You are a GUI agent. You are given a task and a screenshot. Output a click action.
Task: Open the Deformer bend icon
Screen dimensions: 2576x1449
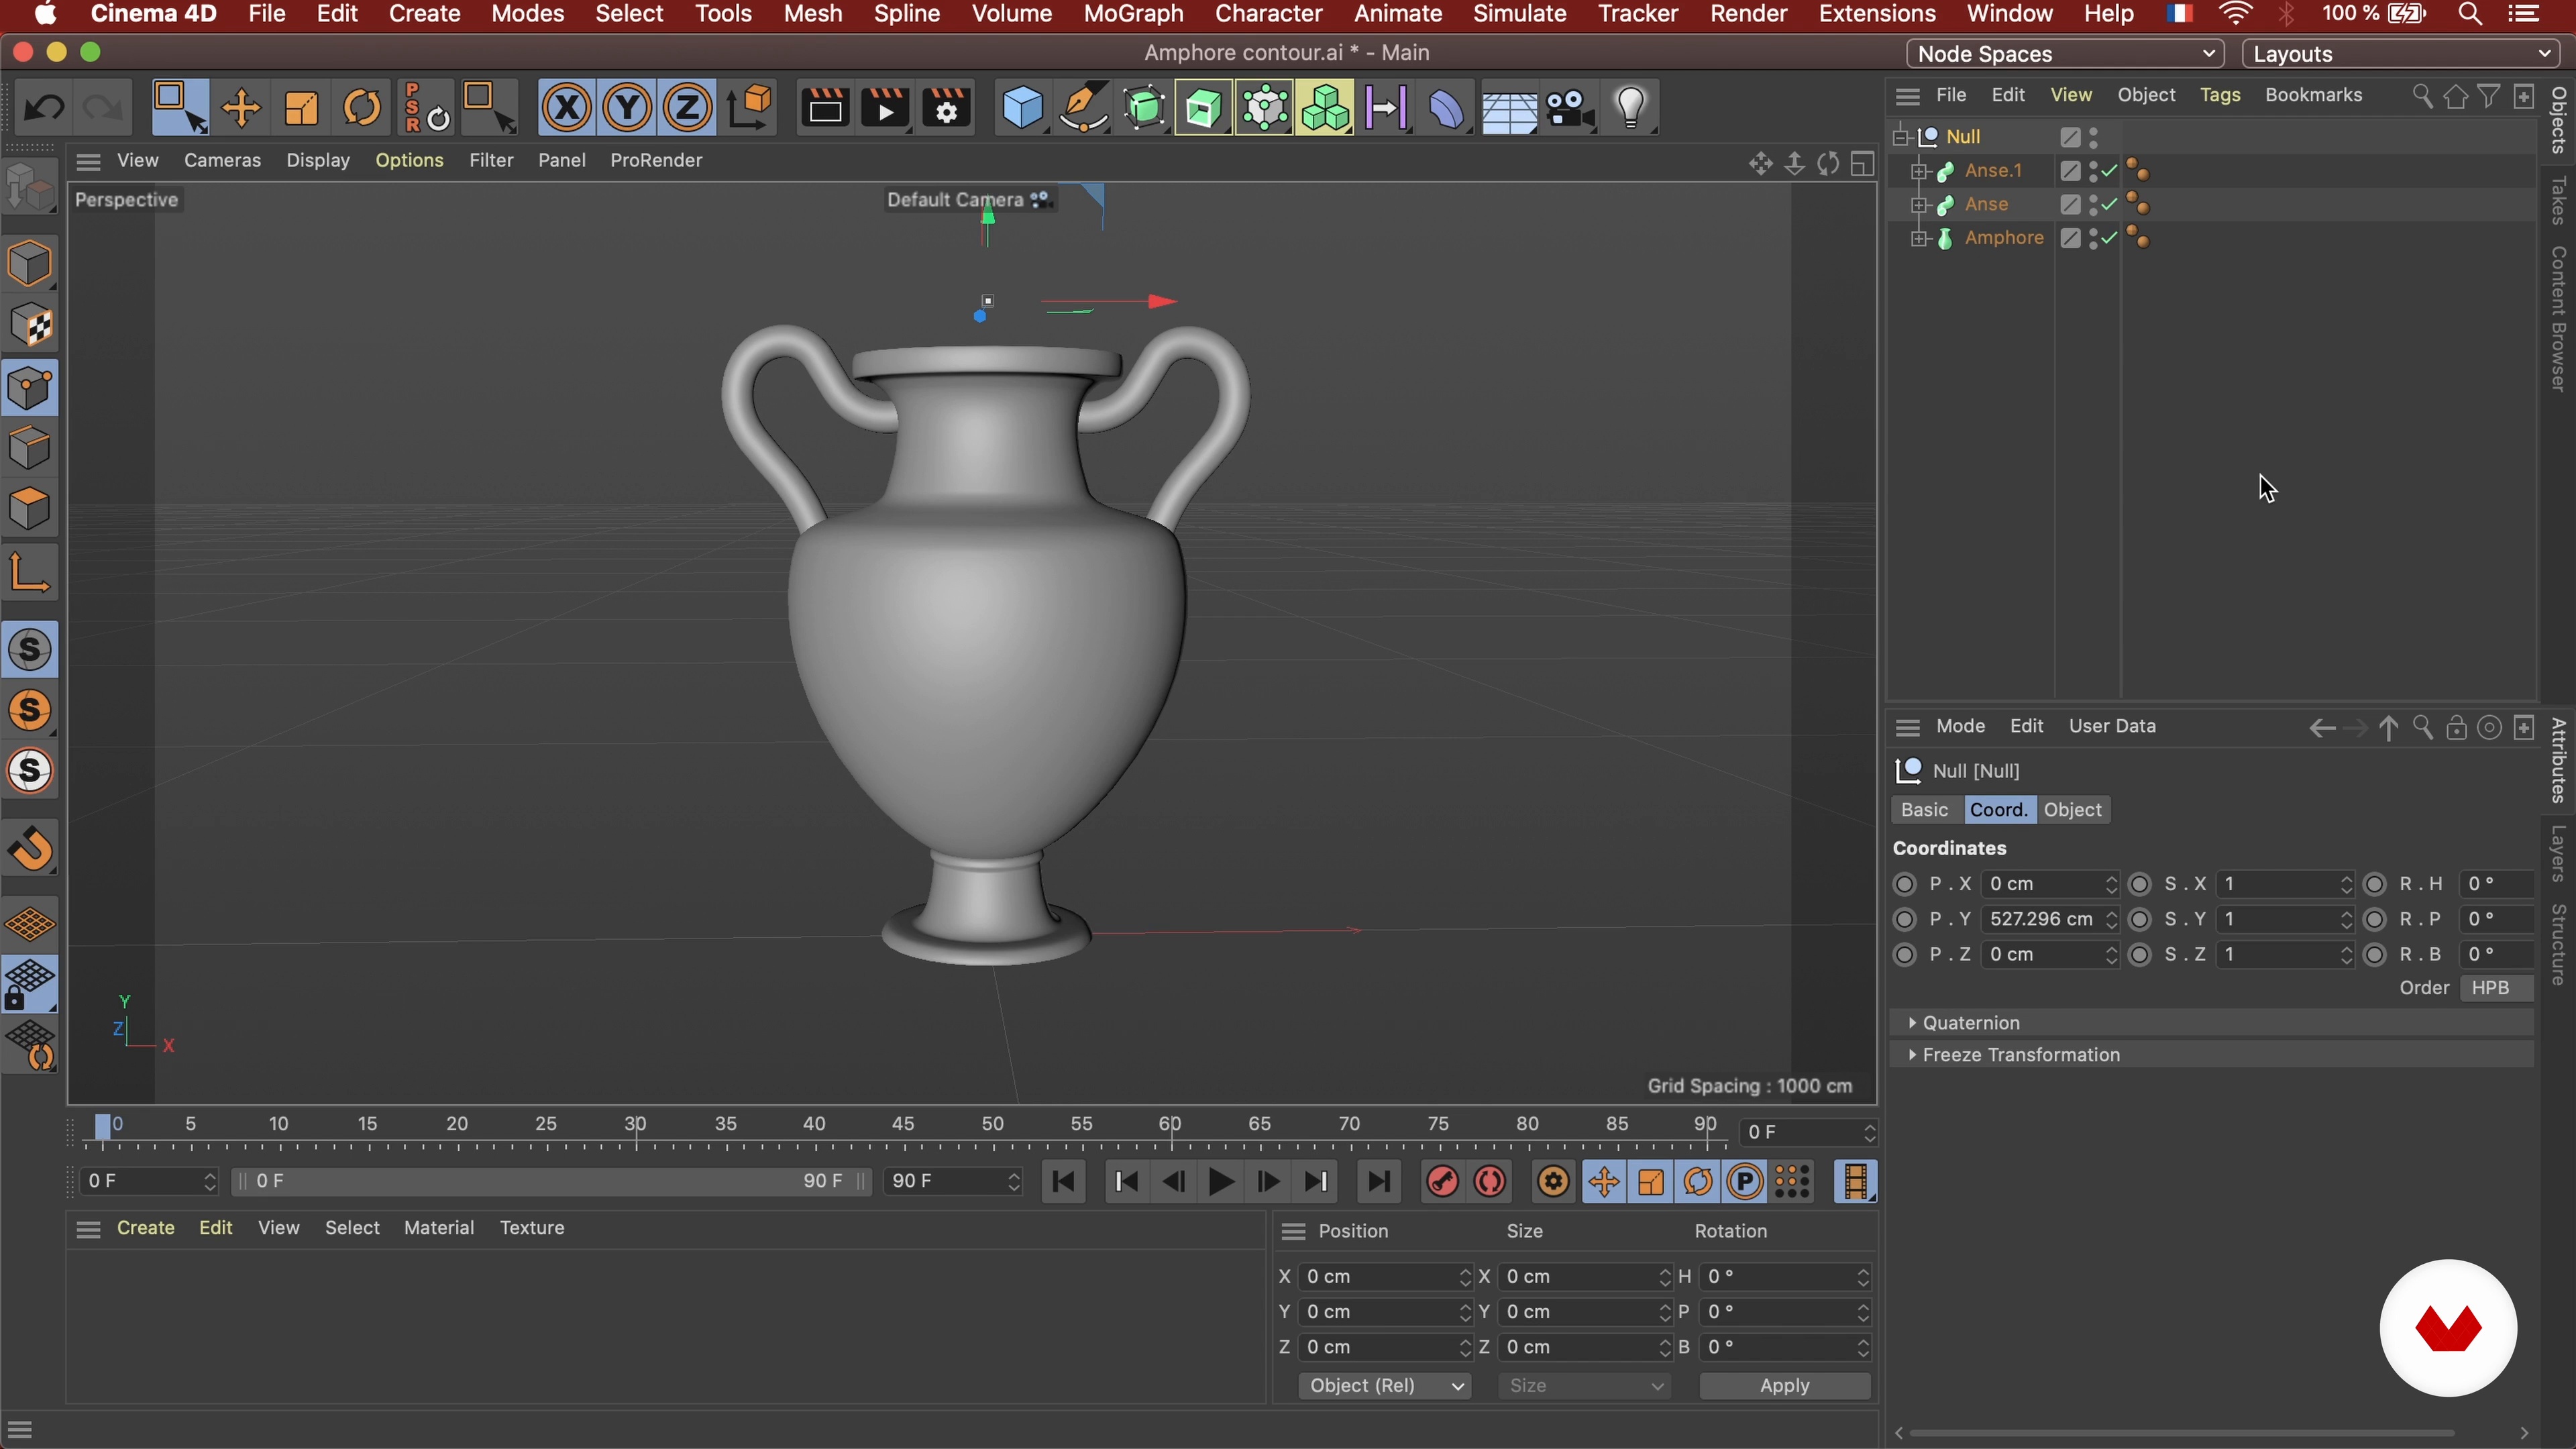[x=1447, y=107]
